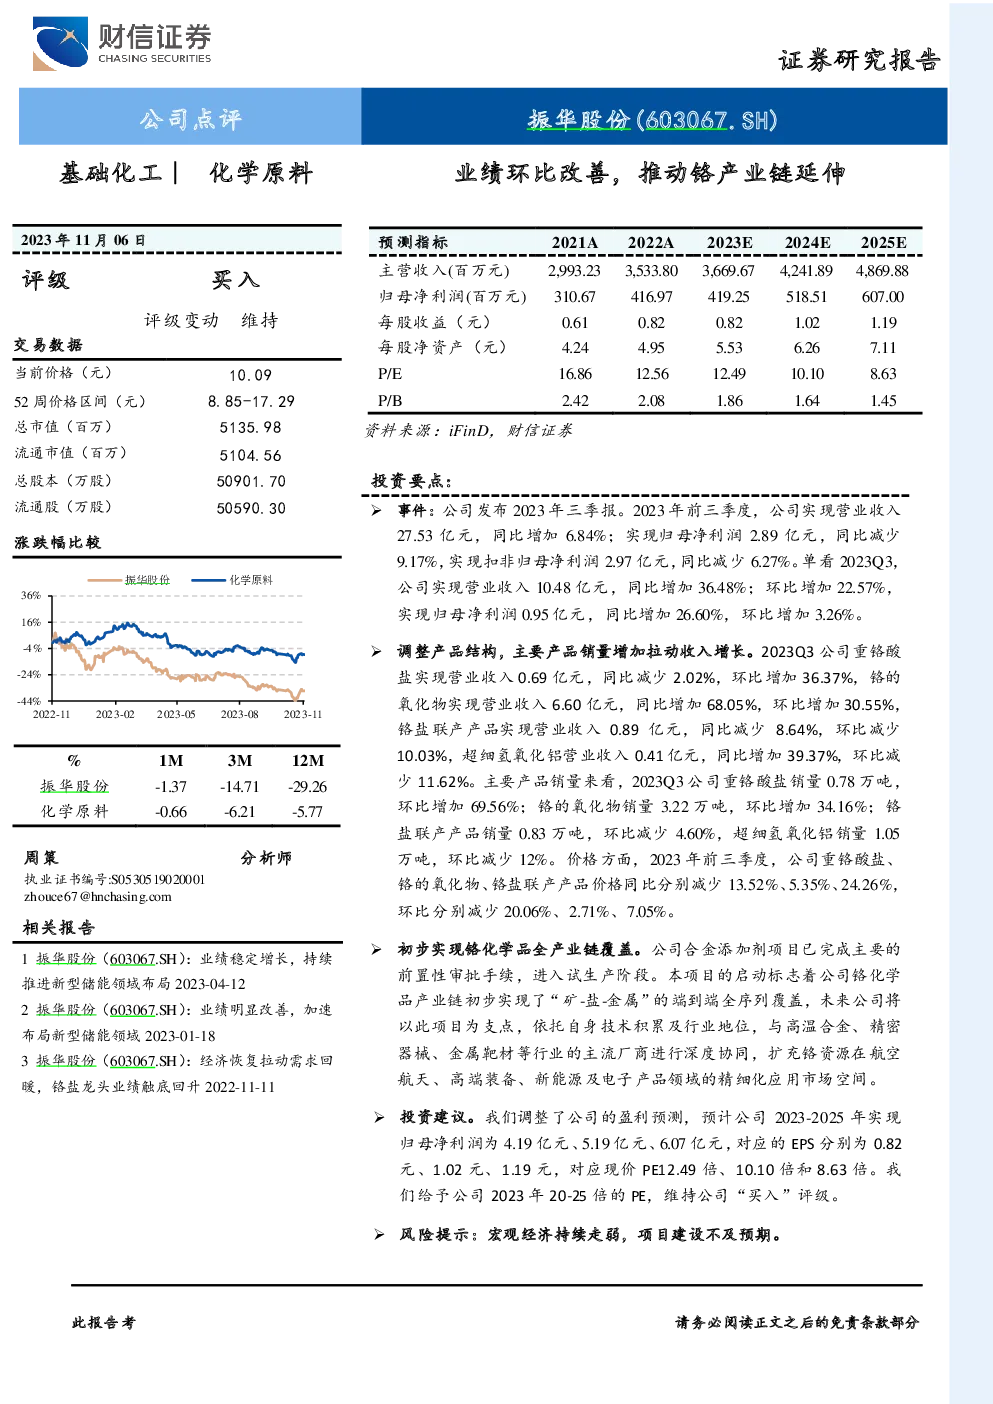Click the 基础化工 industry label

(110, 174)
